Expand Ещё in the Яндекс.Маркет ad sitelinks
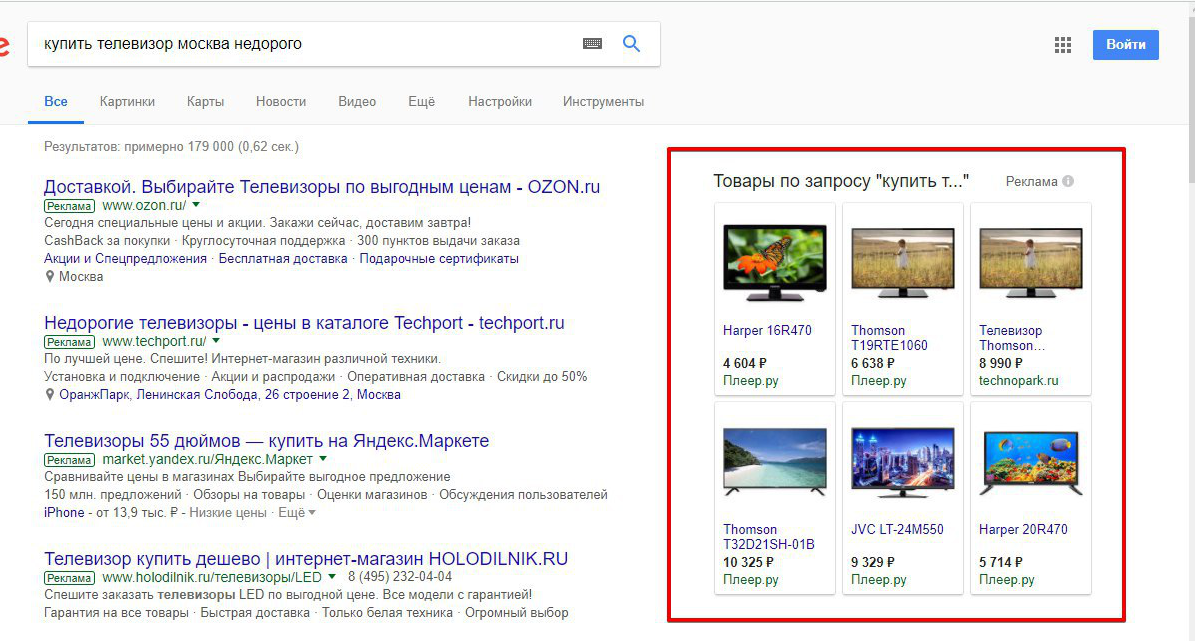The image size is (1195, 641). tap(296, 513)
